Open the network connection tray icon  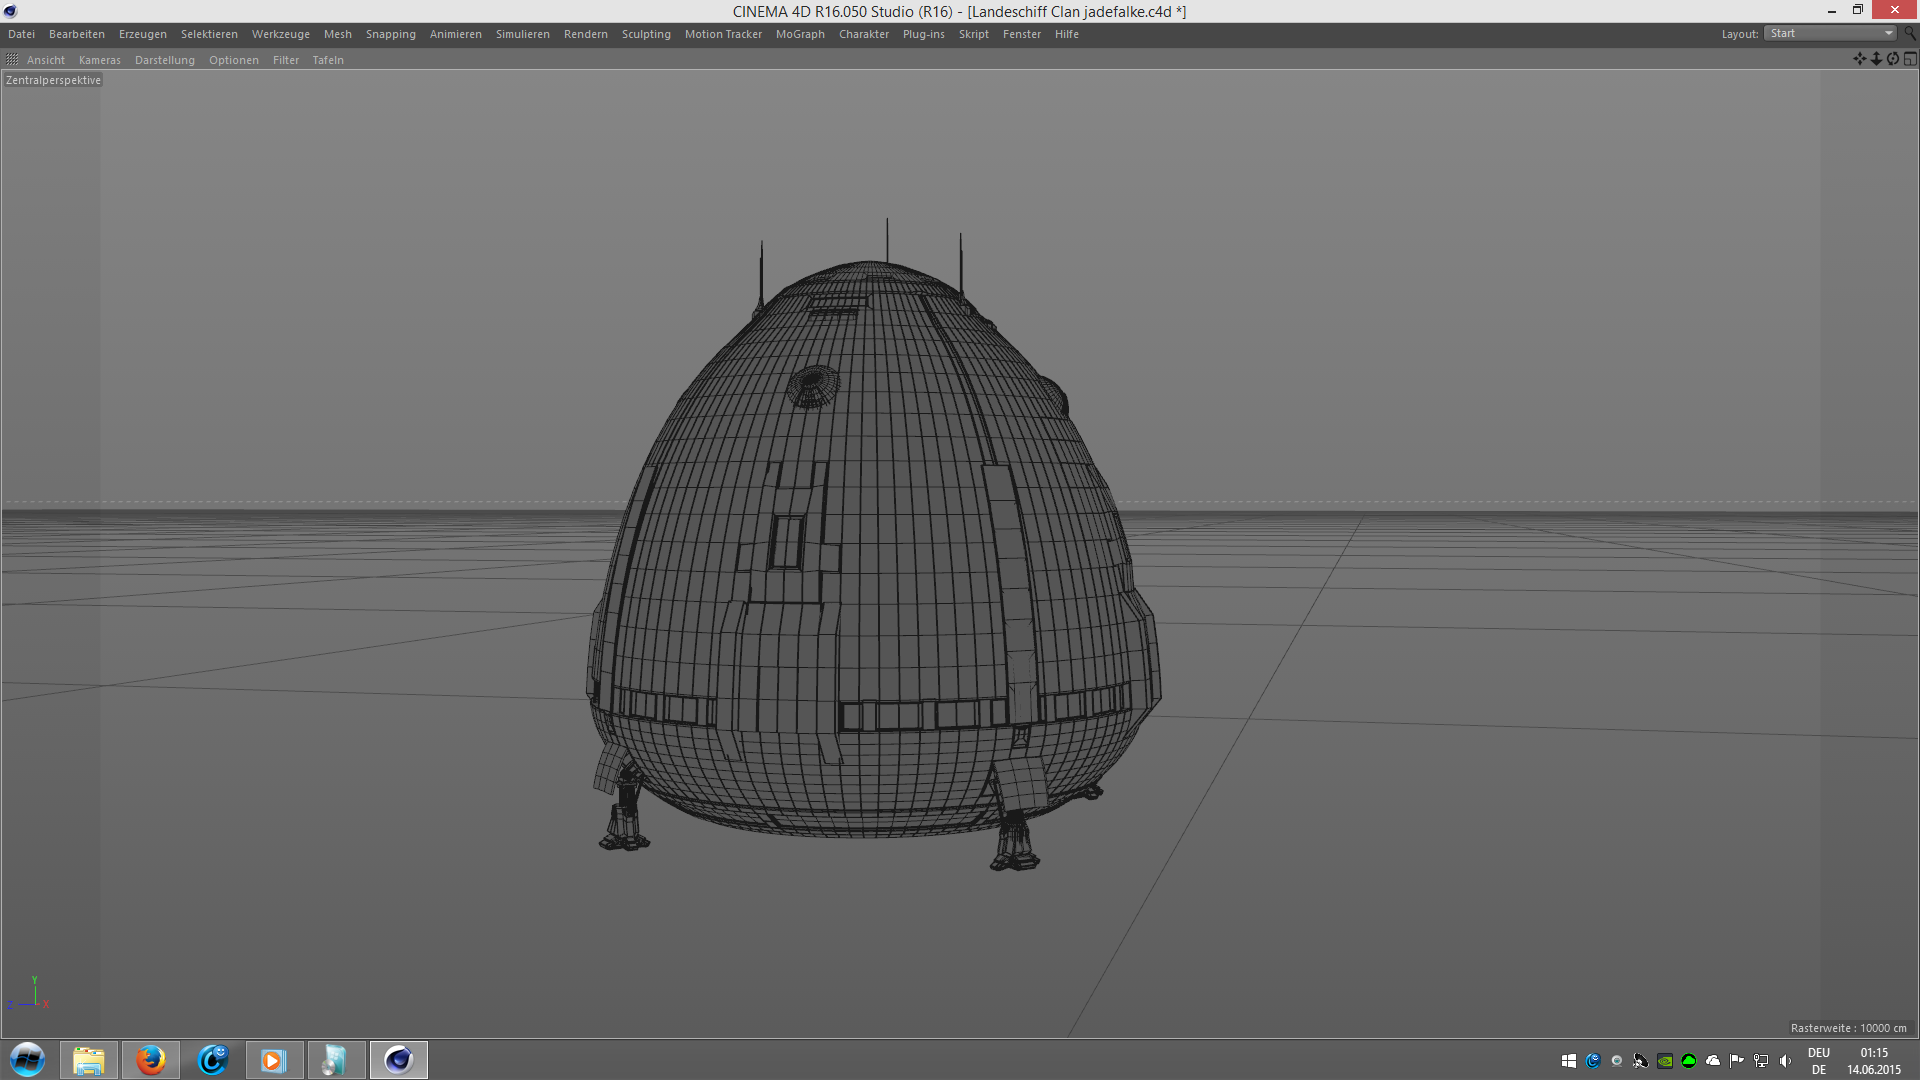(x=1761, y=1061)
